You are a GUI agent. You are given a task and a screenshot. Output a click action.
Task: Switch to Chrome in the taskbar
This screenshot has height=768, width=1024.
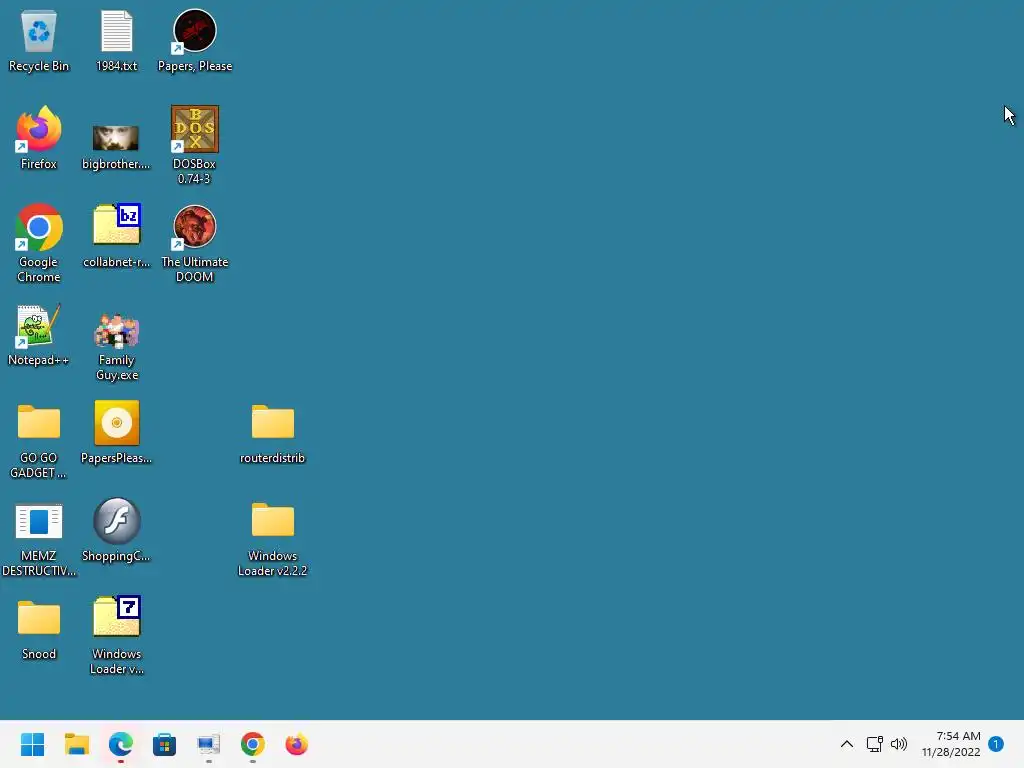click(x=253, y=744)
